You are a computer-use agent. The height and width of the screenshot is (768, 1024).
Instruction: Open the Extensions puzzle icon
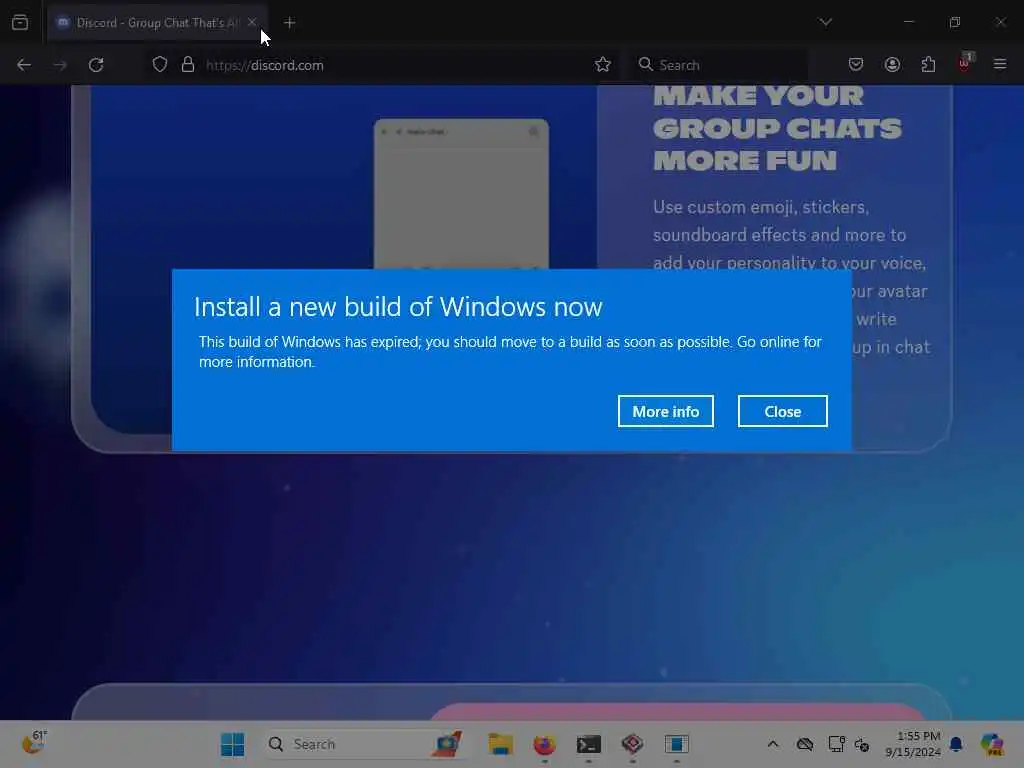pos(928,64)
